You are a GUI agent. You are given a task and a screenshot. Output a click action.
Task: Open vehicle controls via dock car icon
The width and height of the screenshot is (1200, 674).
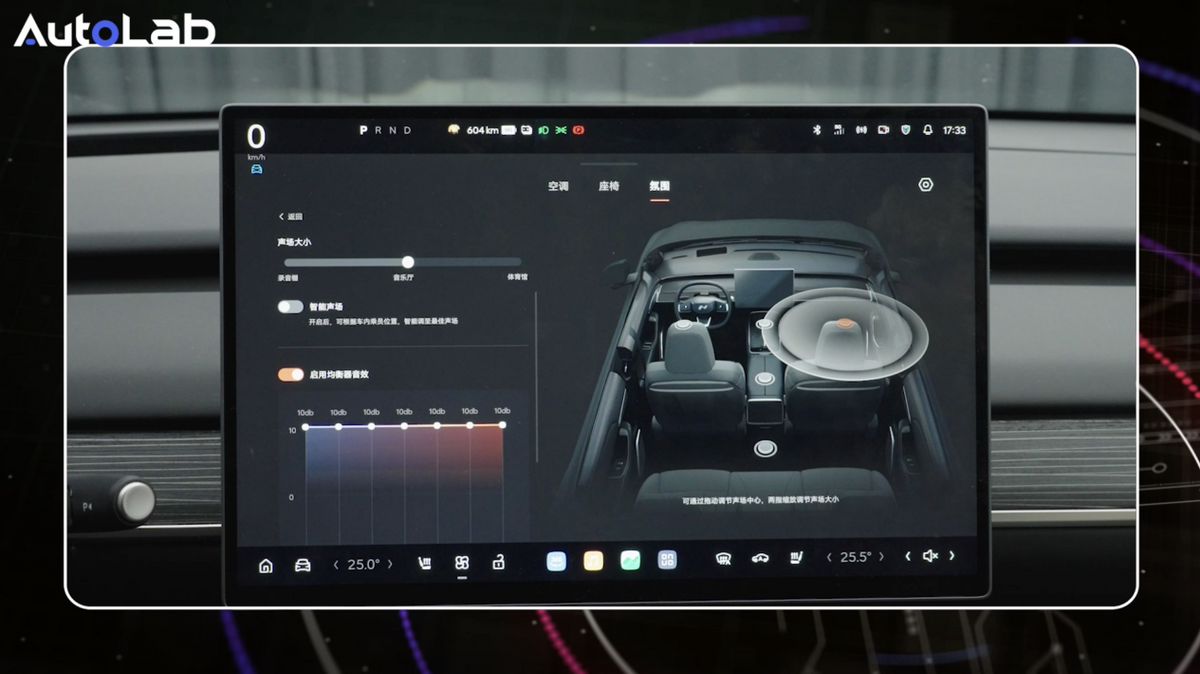[302, 565]
